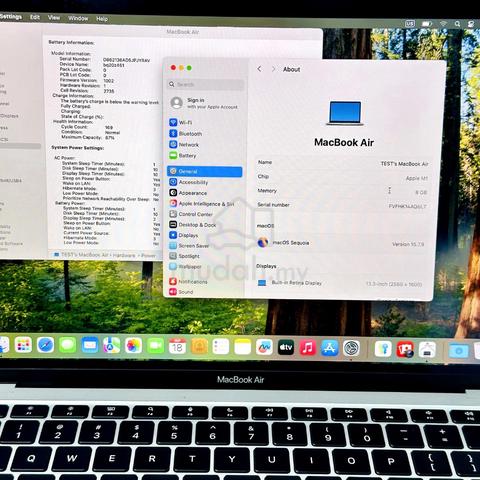Open the Help menu

click(102, 19)
